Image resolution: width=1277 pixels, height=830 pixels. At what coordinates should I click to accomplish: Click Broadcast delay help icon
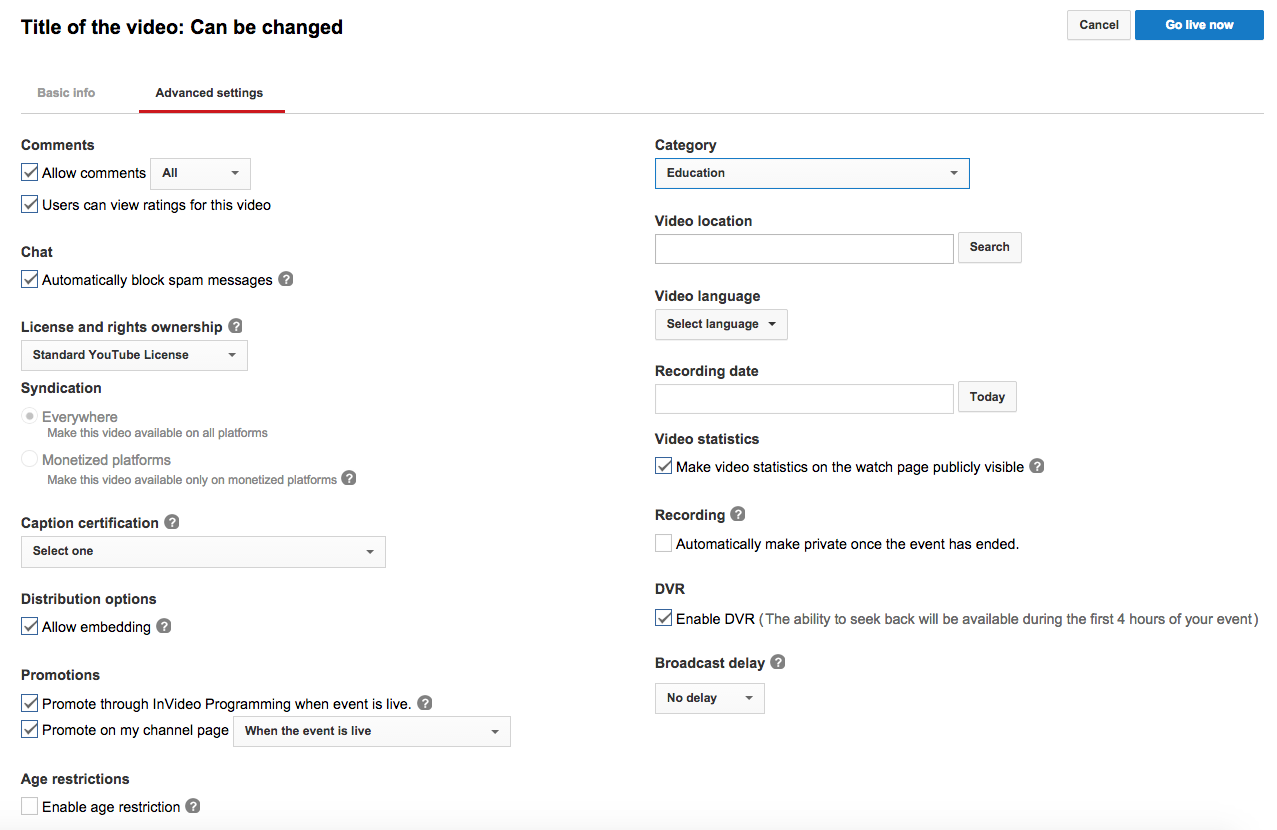pyautogui.click(x=778, y=662)
